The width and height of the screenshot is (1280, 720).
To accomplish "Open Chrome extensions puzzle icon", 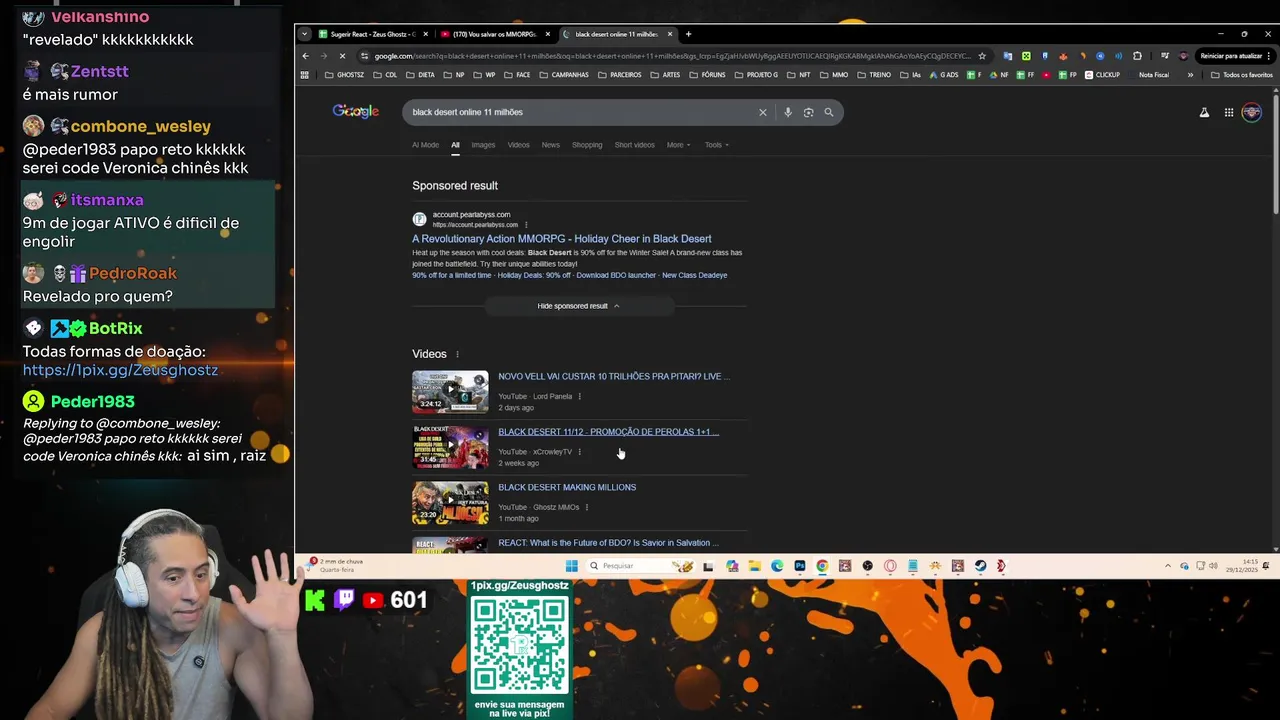I will click(x=1137, y=56).
